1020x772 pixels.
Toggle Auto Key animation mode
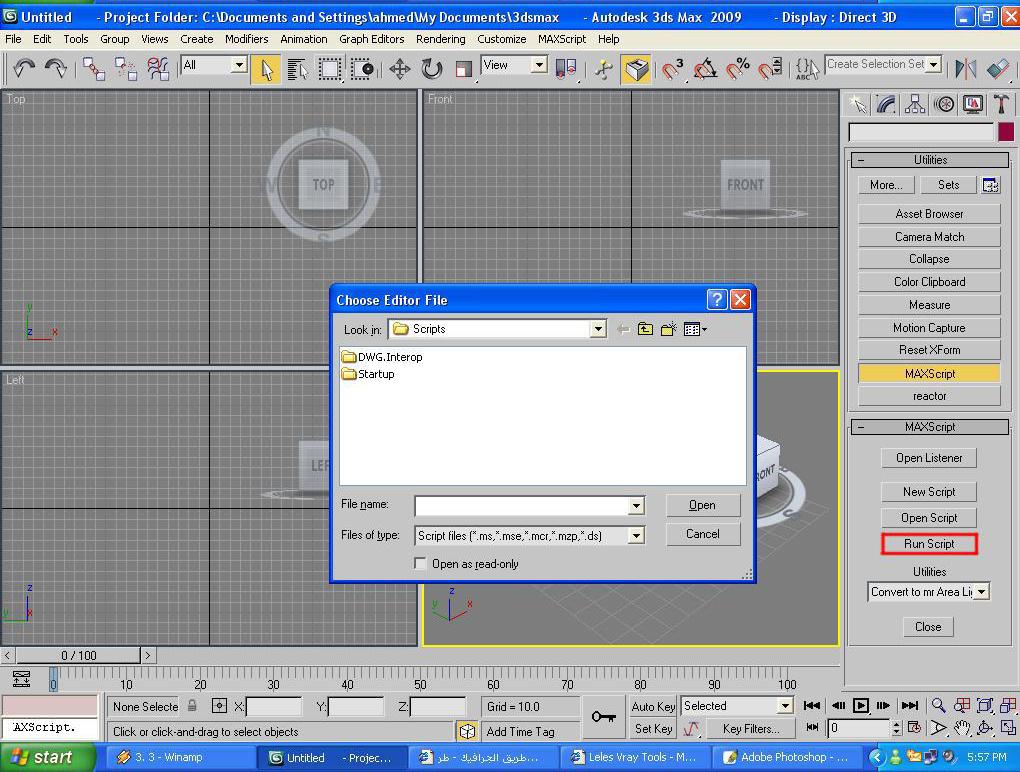pyautogui.click(x=653, y=706)
